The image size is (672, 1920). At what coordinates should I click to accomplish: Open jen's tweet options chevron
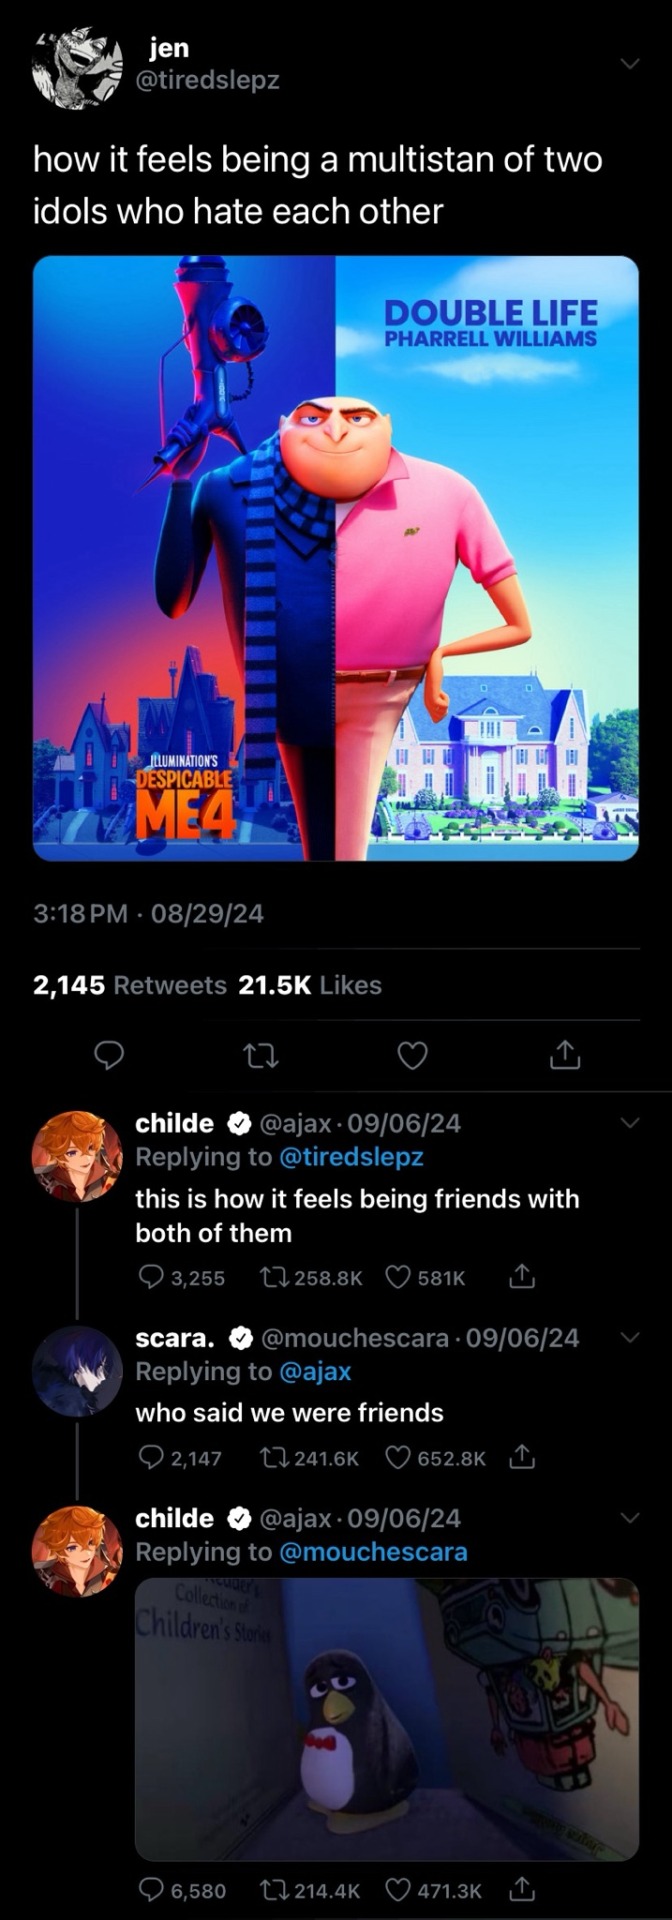(629, 64)
